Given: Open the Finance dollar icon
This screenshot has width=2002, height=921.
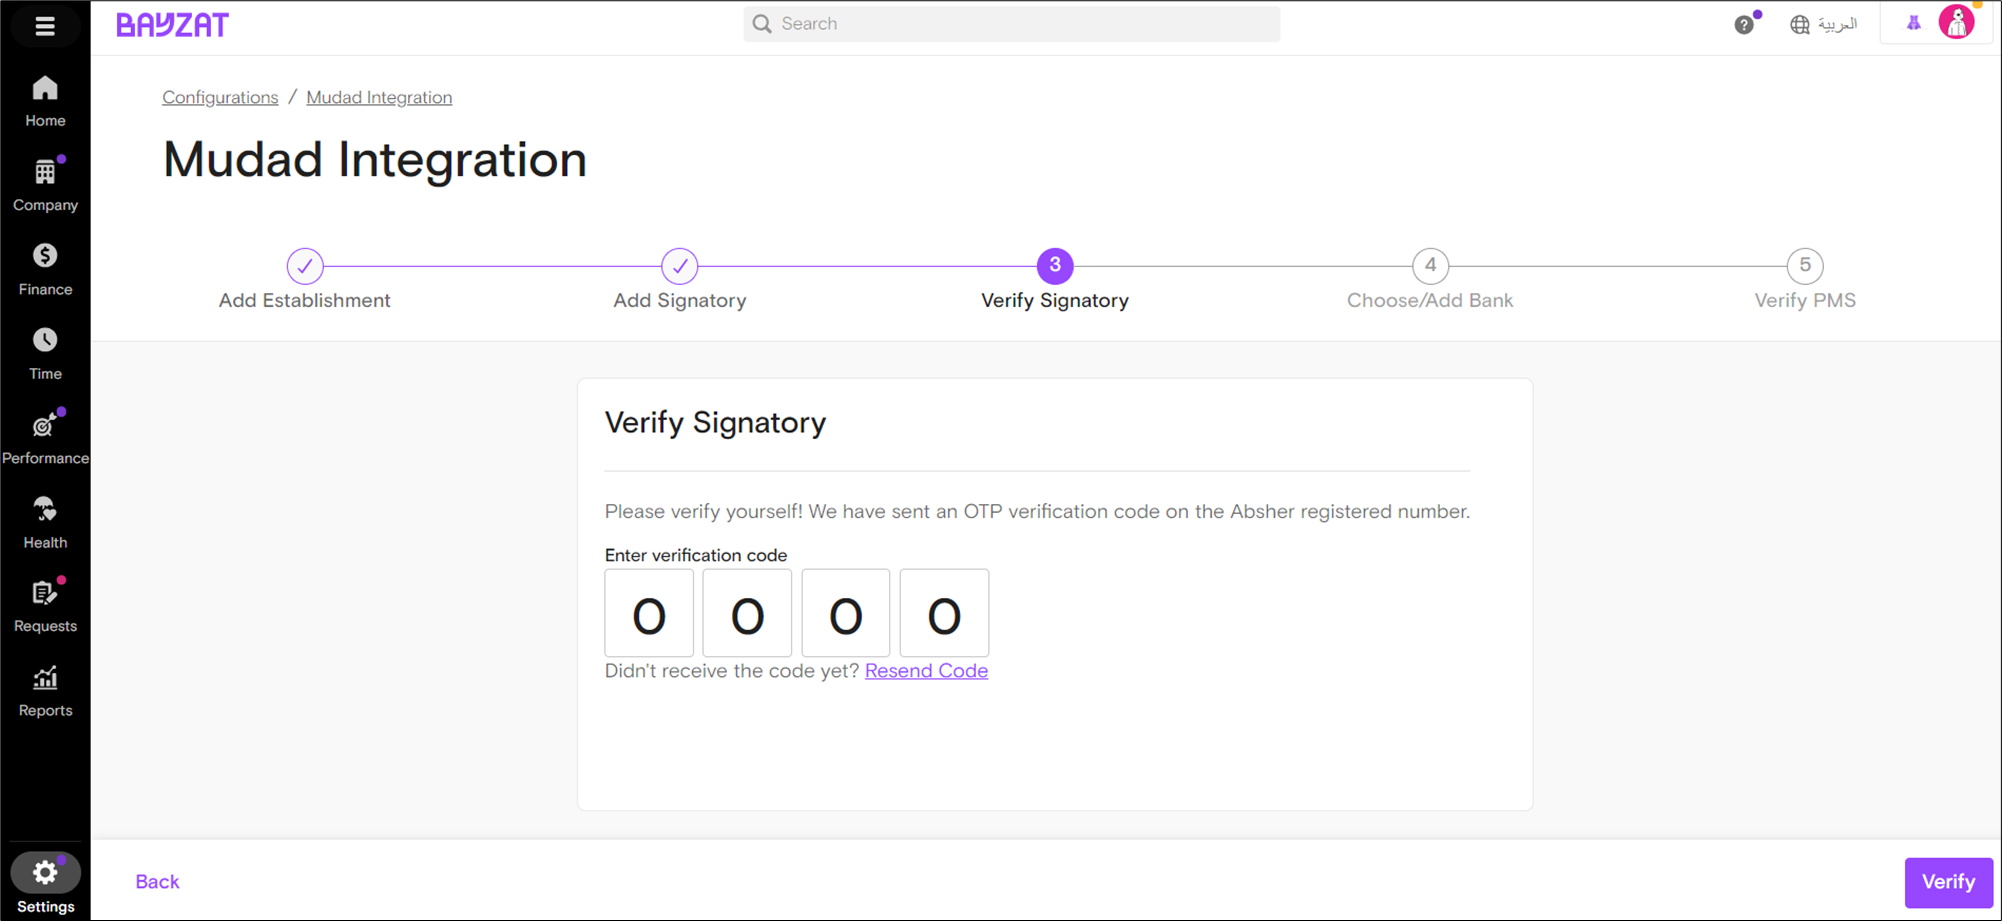Looking at the screenshot, I should pos(45,256).
